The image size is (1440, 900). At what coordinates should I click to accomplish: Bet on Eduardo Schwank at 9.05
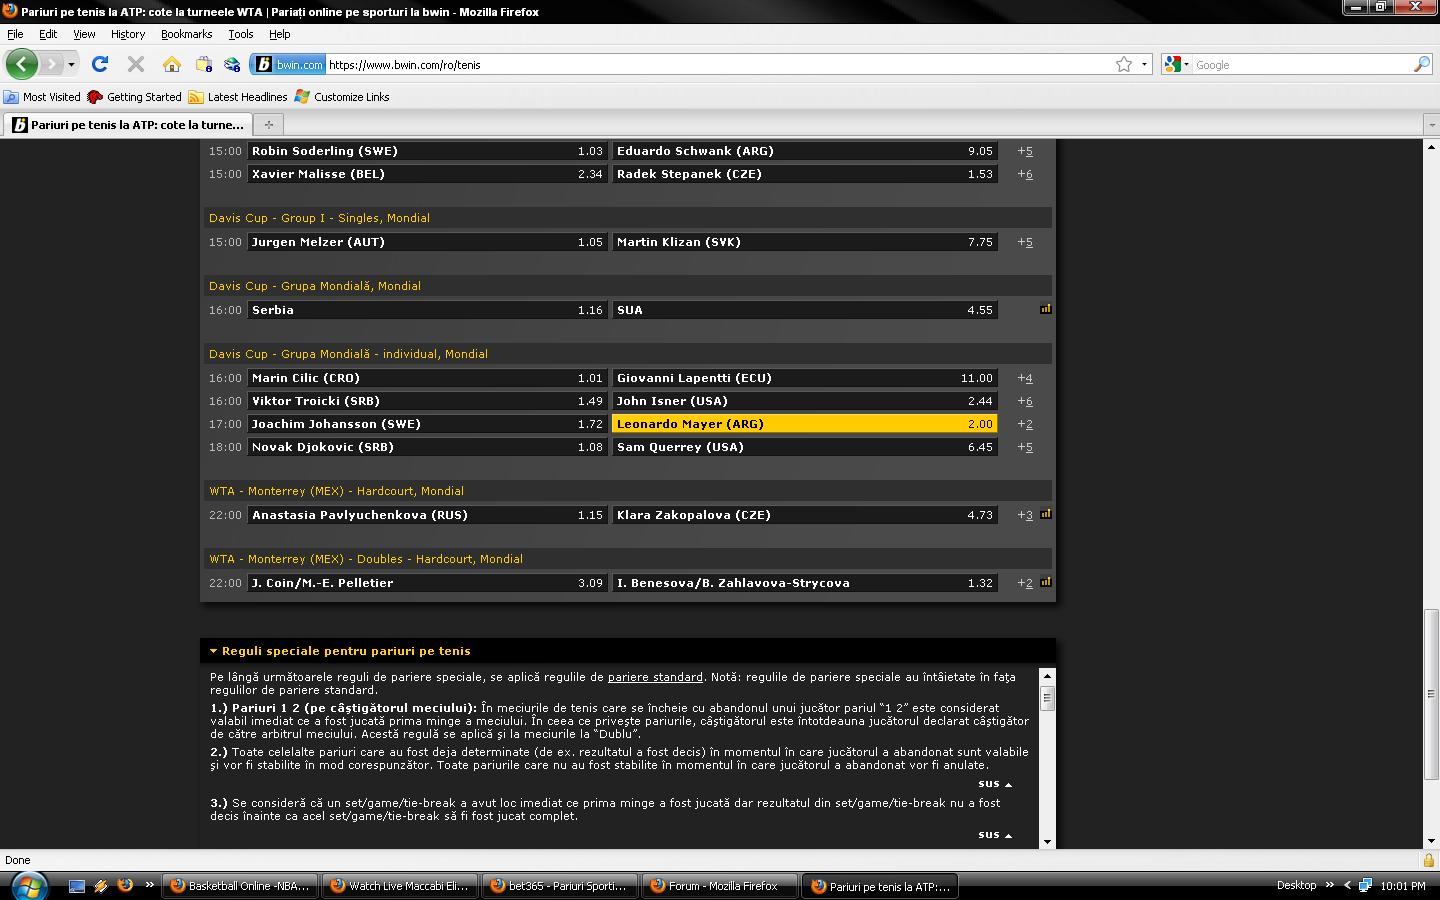pyautogui.click(x=804, y=151)
